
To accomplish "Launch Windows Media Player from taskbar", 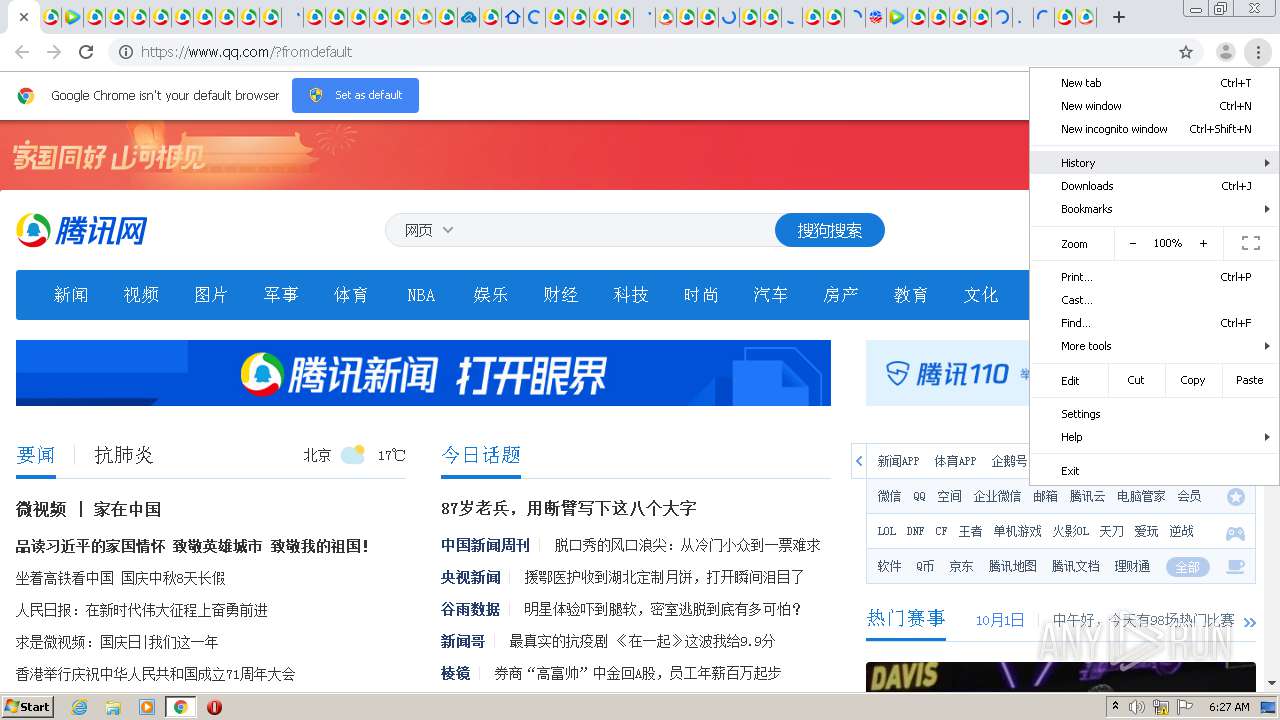I will (147, 707).
